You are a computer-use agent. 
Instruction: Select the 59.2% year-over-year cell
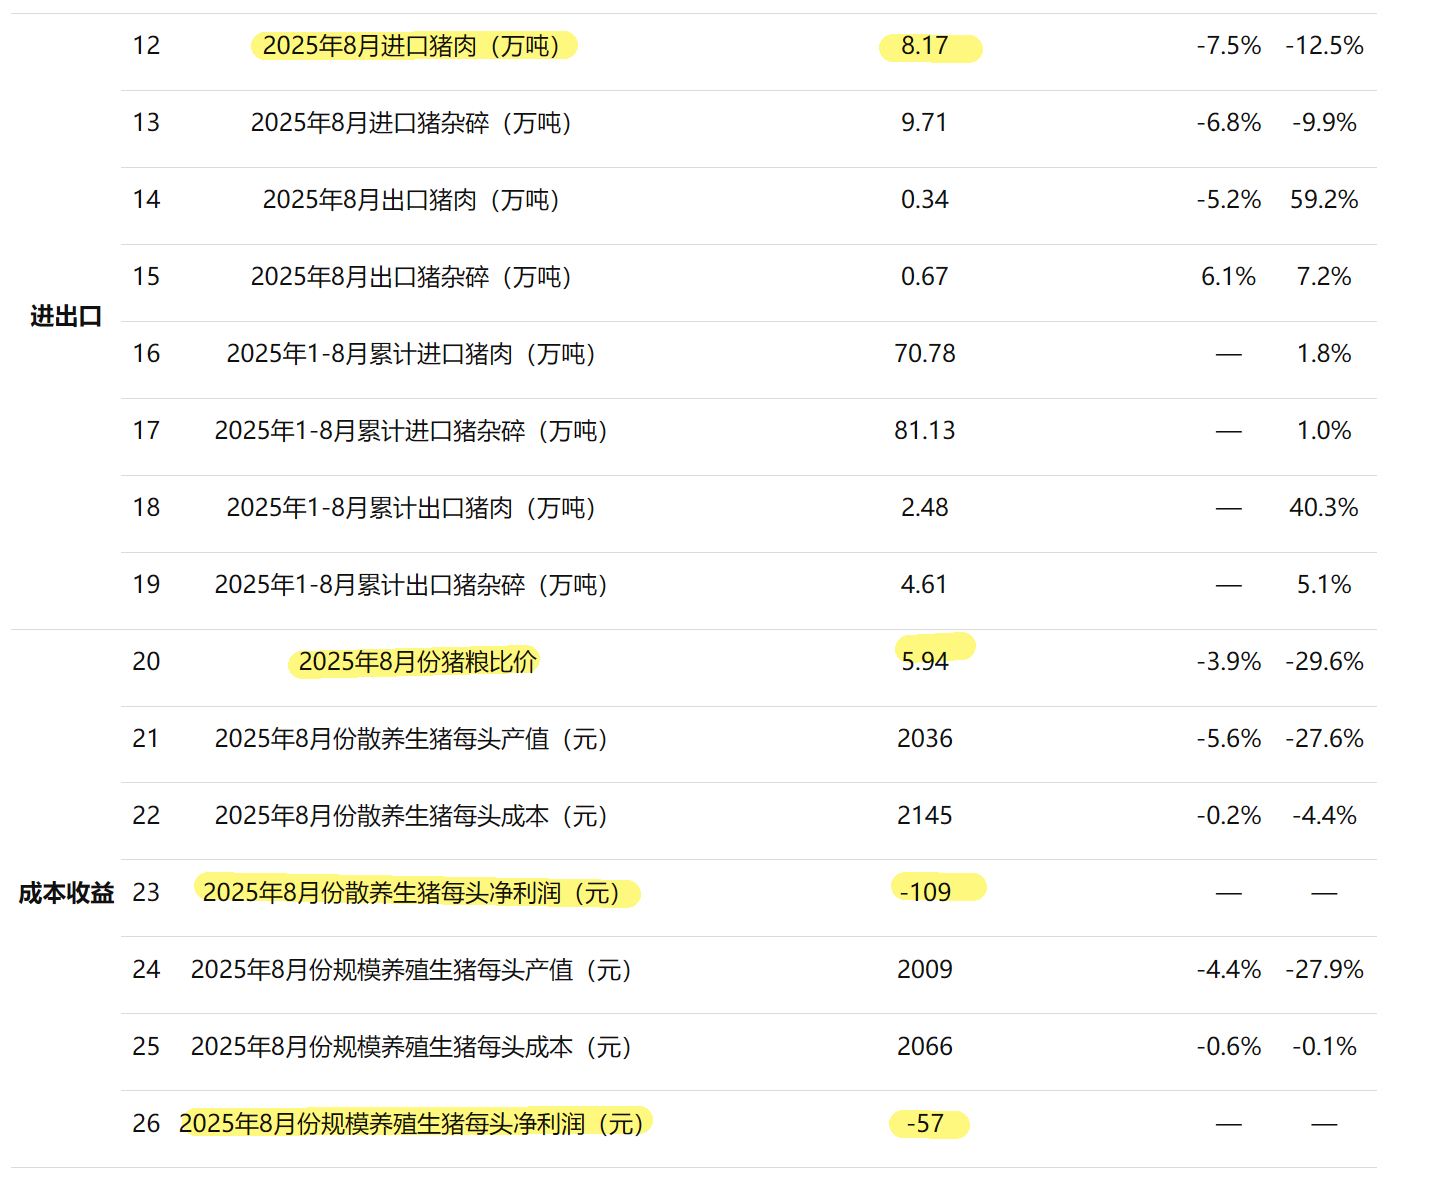[1323, 200]
